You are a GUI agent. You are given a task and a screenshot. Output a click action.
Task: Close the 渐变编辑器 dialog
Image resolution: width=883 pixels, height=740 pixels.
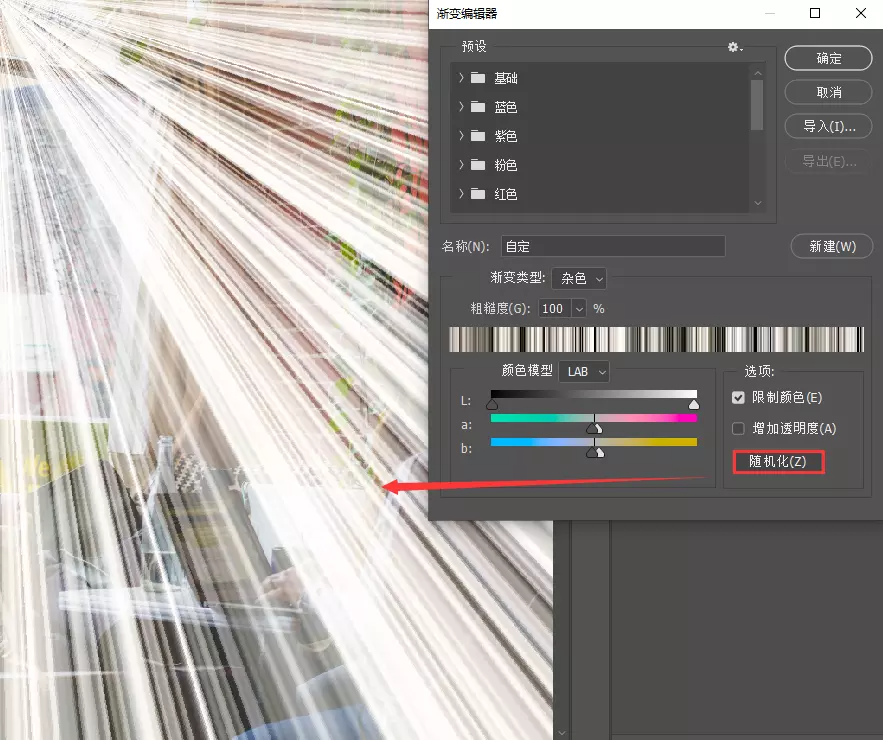pyautogui.click(x=861, y=13)
